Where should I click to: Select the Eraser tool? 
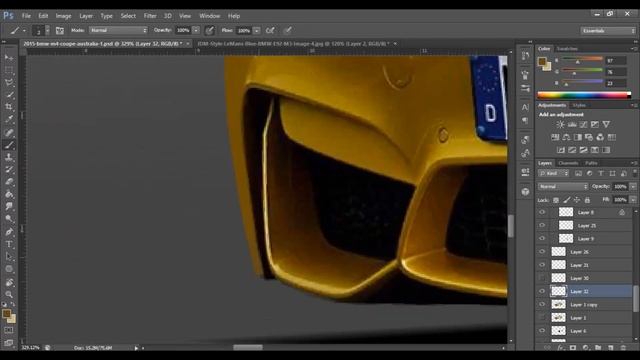coord(9,182)
